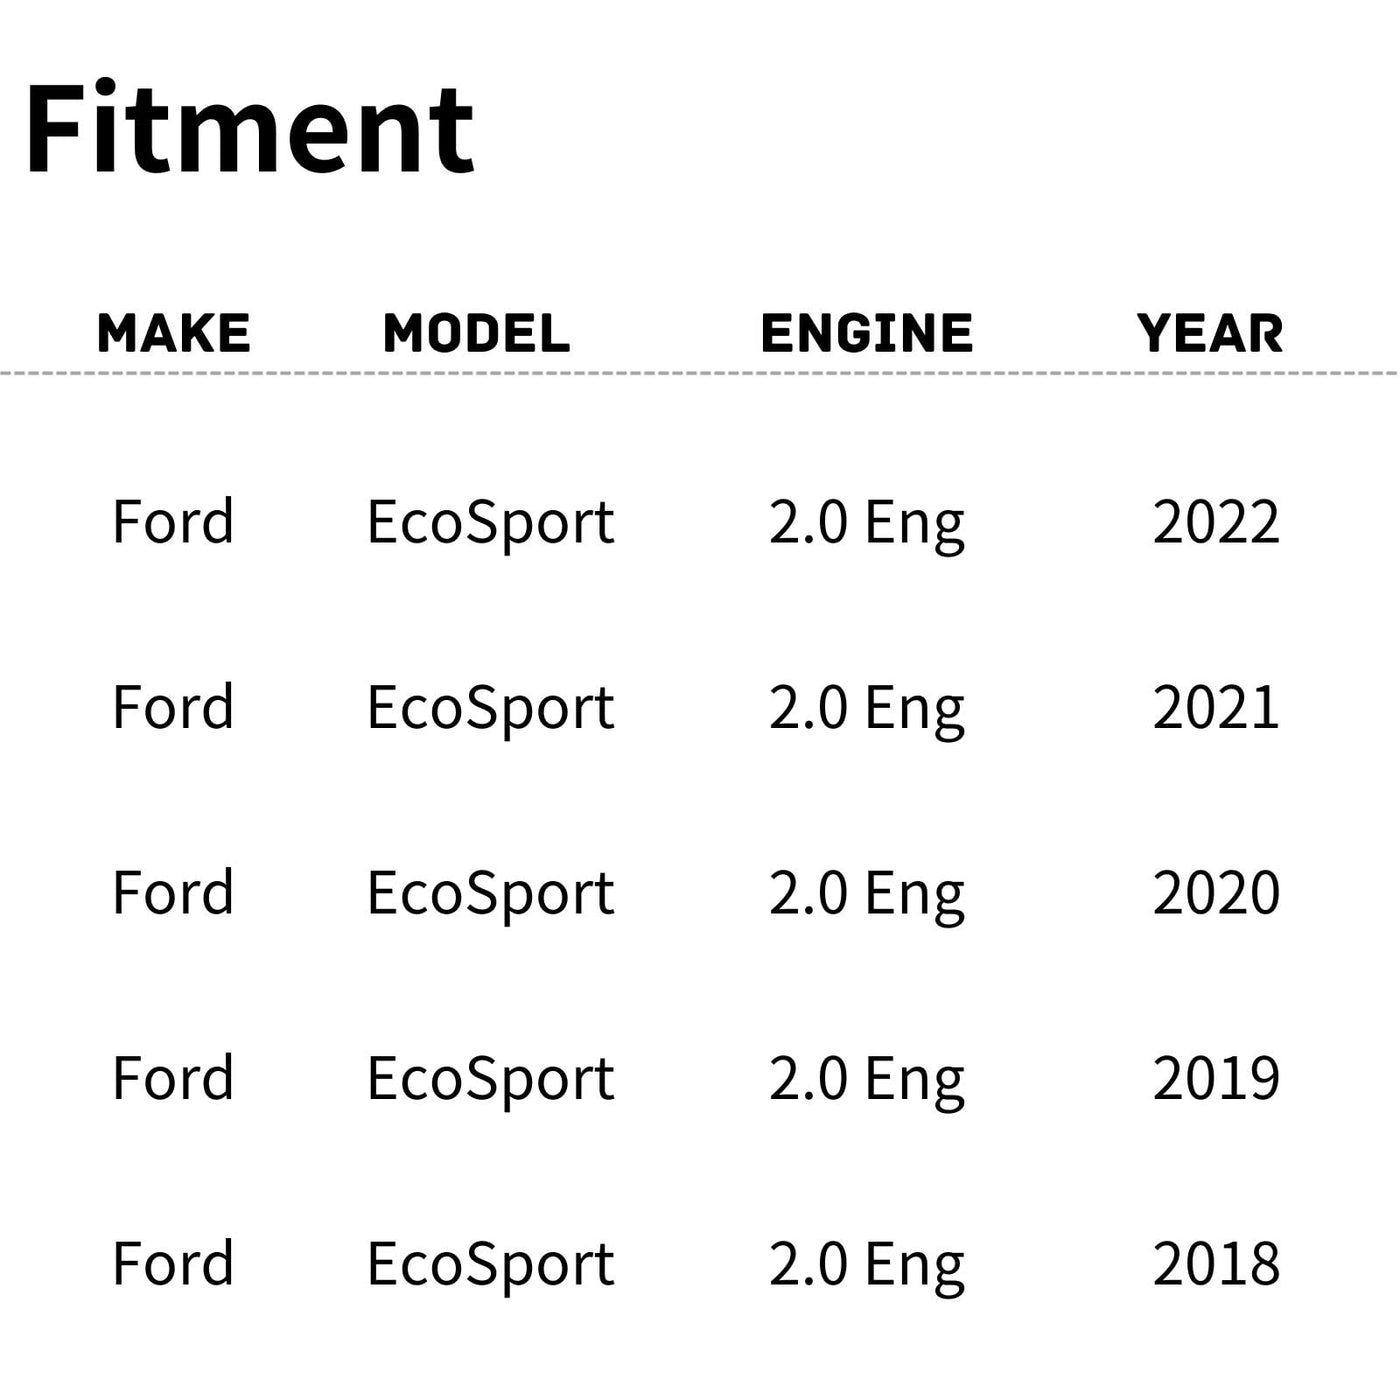Select the 2019 year cell
This screenshot has width=1400, height=1400.
click(x=1216, y=1078)
